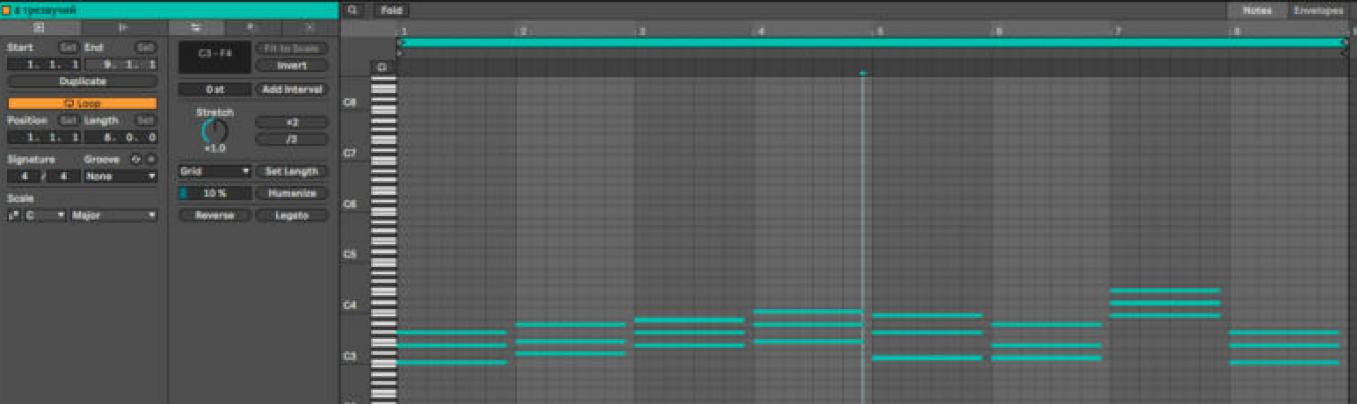The image size is (1357, 404).
Task: Select the loop Position value field
Action: (x=44, y=137)
